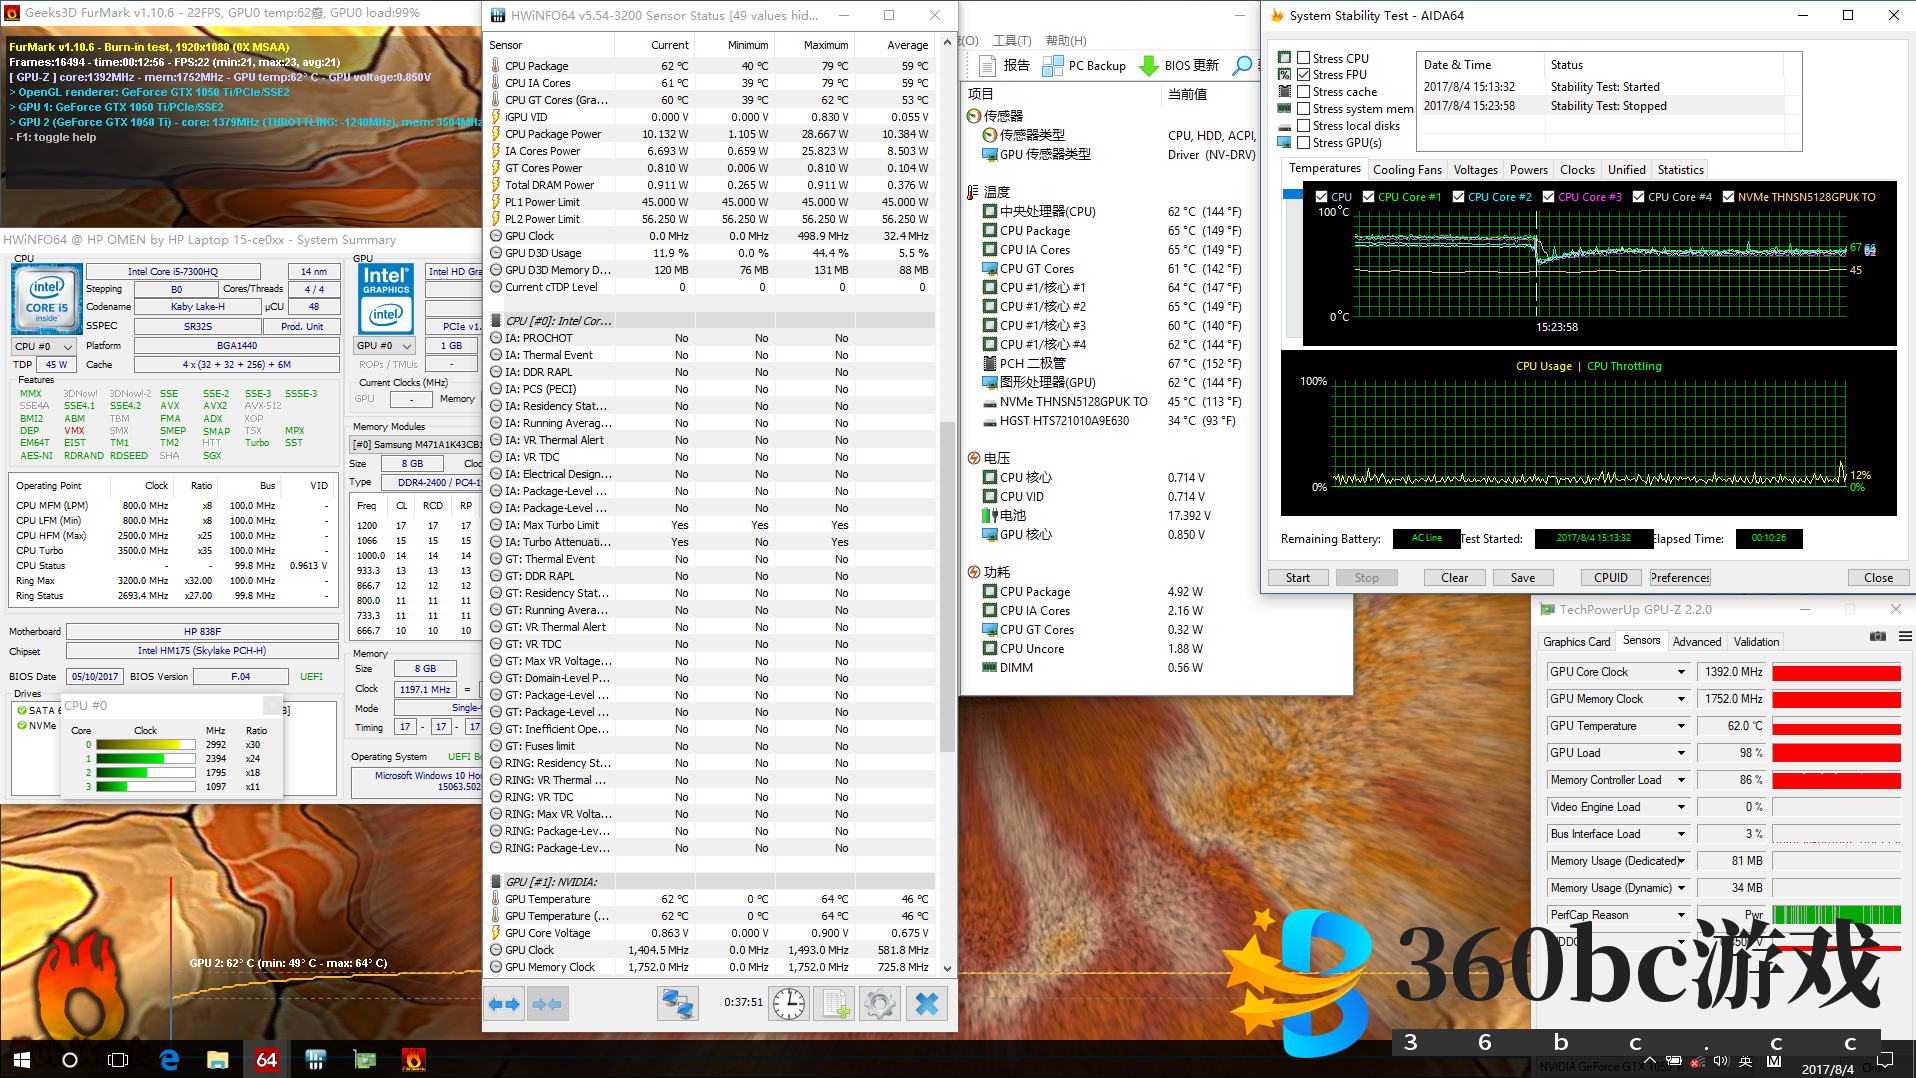Image resolution: width=1916 pixels, height=1078 pixels.
Task: Open the GPU-Z hamburger menu icon
Action: pyautogui.click(x=1905, y=636)
